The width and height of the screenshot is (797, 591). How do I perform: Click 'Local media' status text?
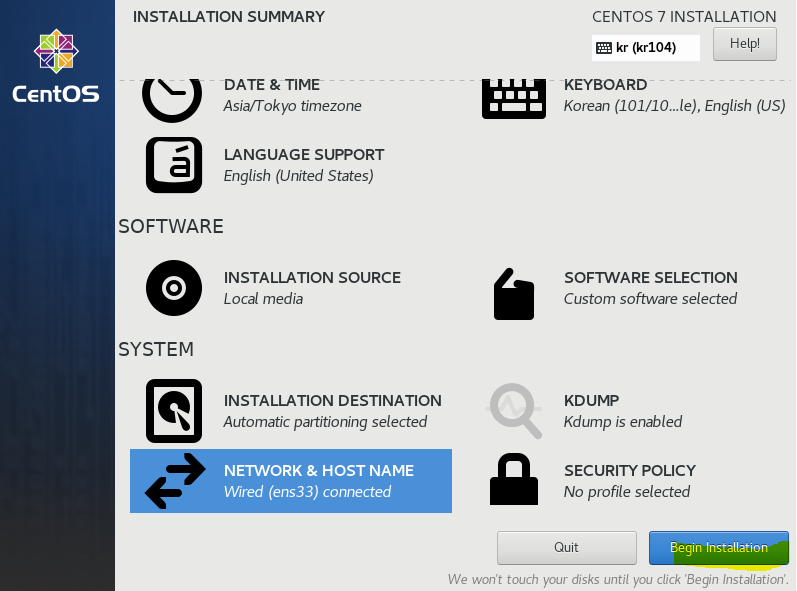(263, 299)
